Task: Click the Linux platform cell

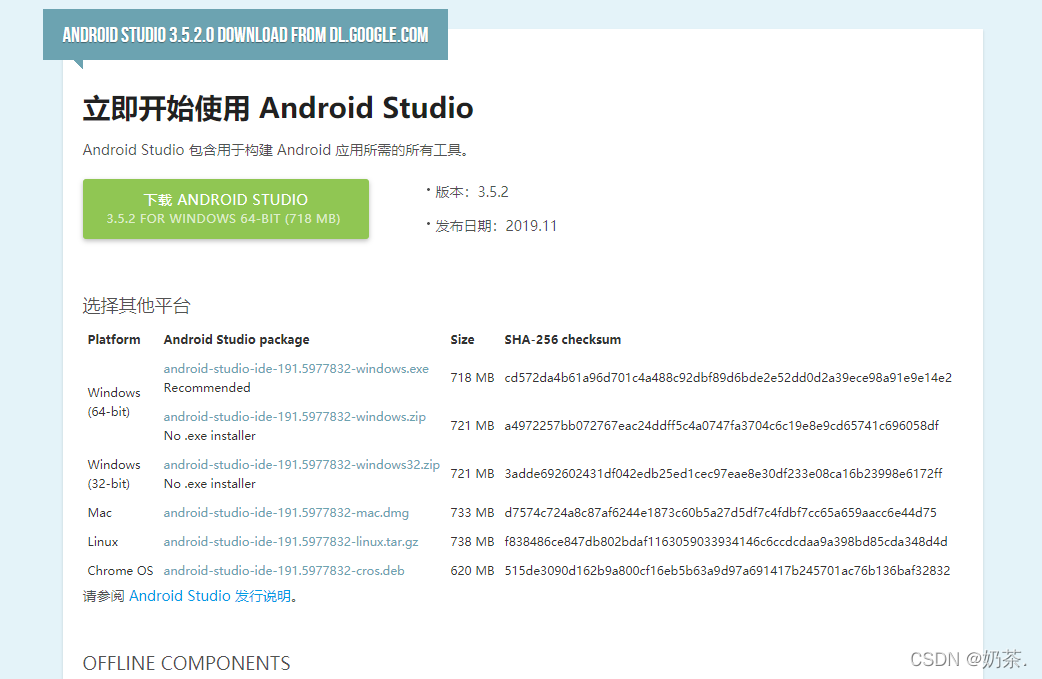Action: point(102,541)
